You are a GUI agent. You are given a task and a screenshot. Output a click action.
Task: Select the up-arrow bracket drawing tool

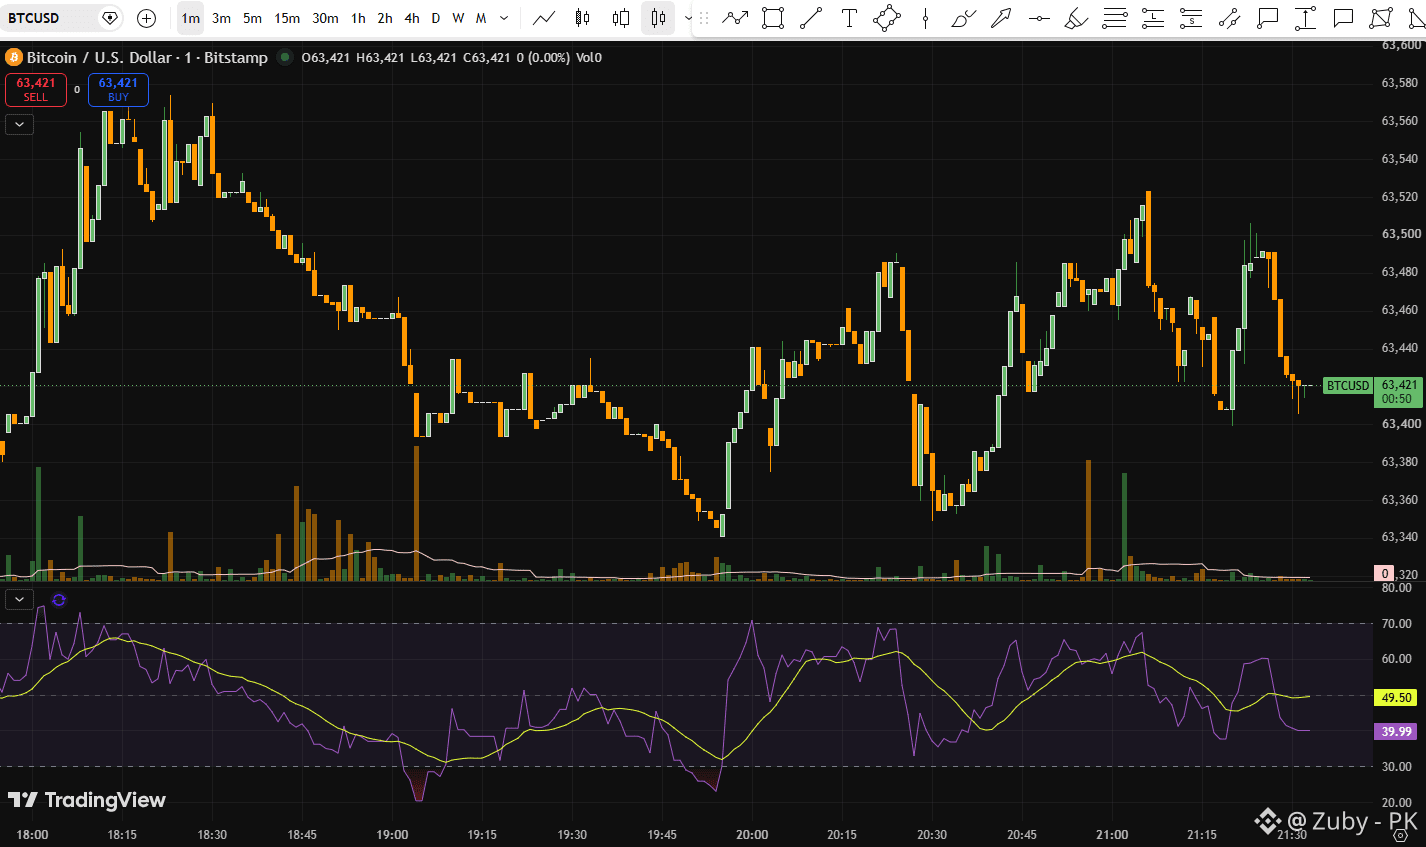1305,18
